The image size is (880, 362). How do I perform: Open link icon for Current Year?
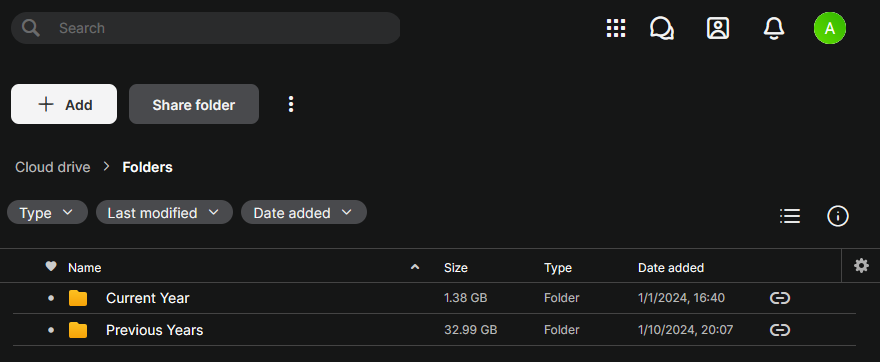click(780, 298)
